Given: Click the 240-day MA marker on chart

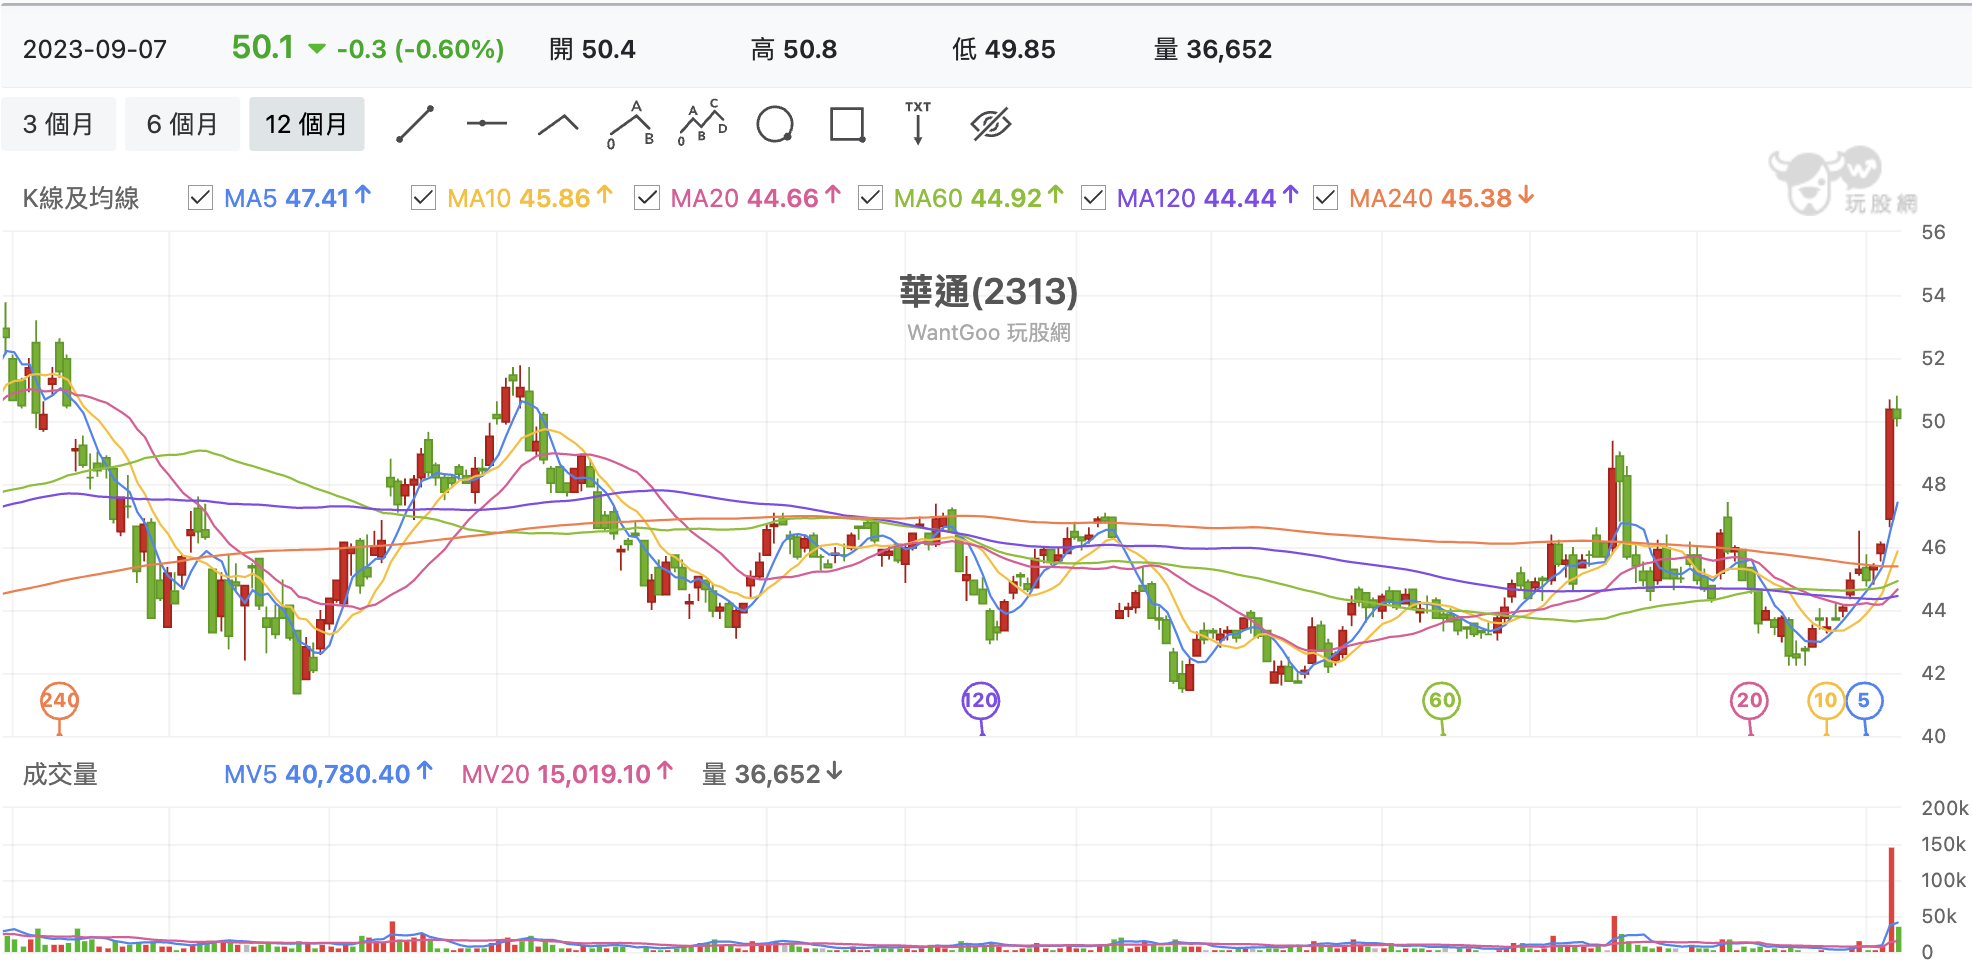Looking at the screenshot, I should pyautogui.click(x=59, y=701).
